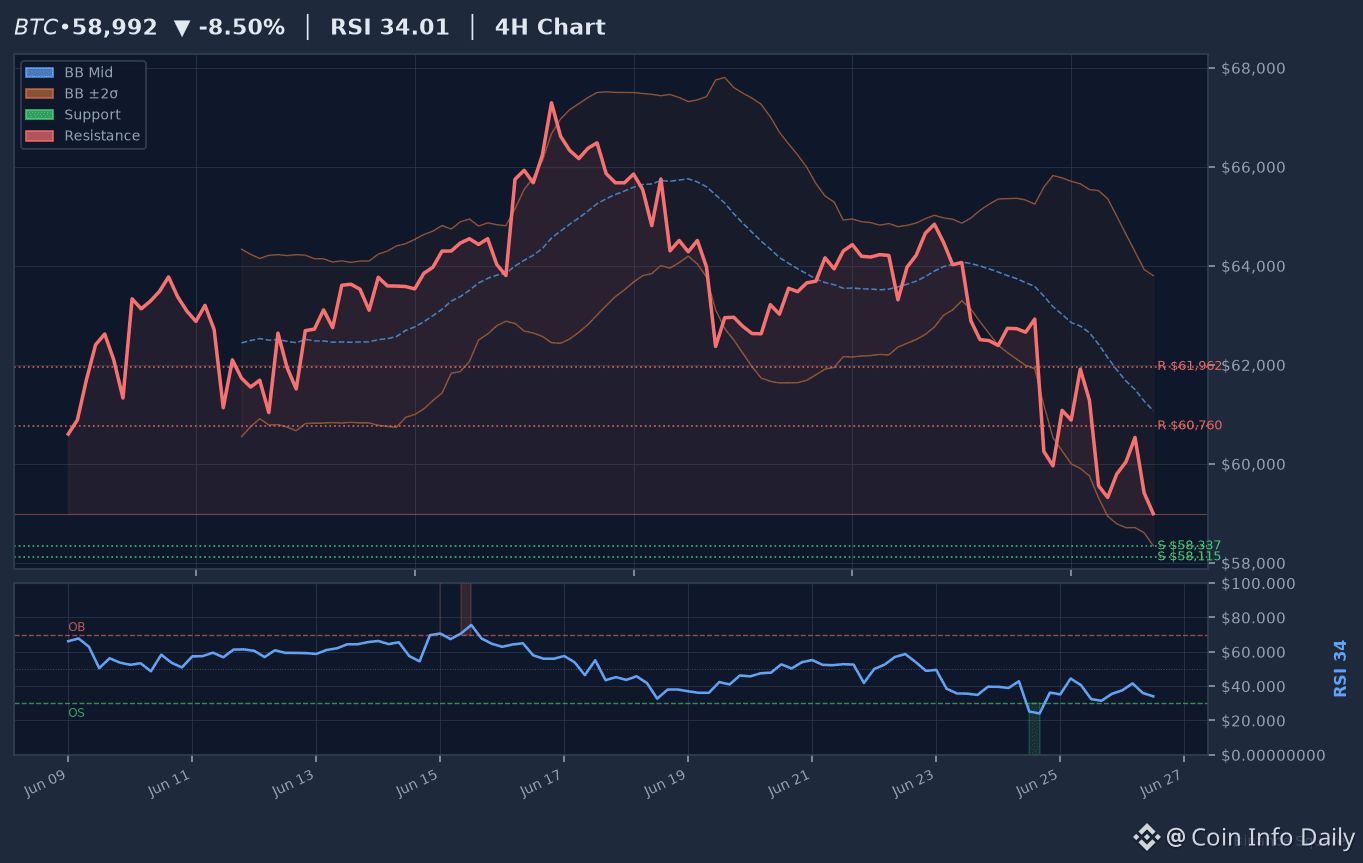Click the $58,000 price axis label
This screenshot has width=1363, height=863.
click(1252, 563)
